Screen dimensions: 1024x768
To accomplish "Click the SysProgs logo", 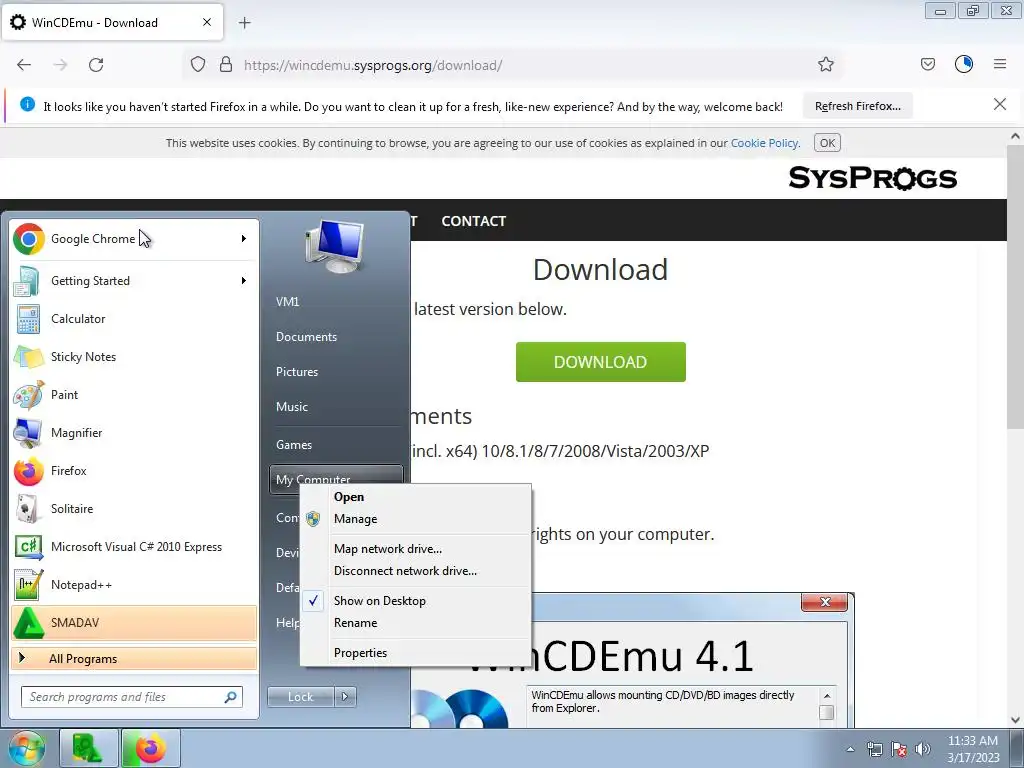I will coord(872,178).
